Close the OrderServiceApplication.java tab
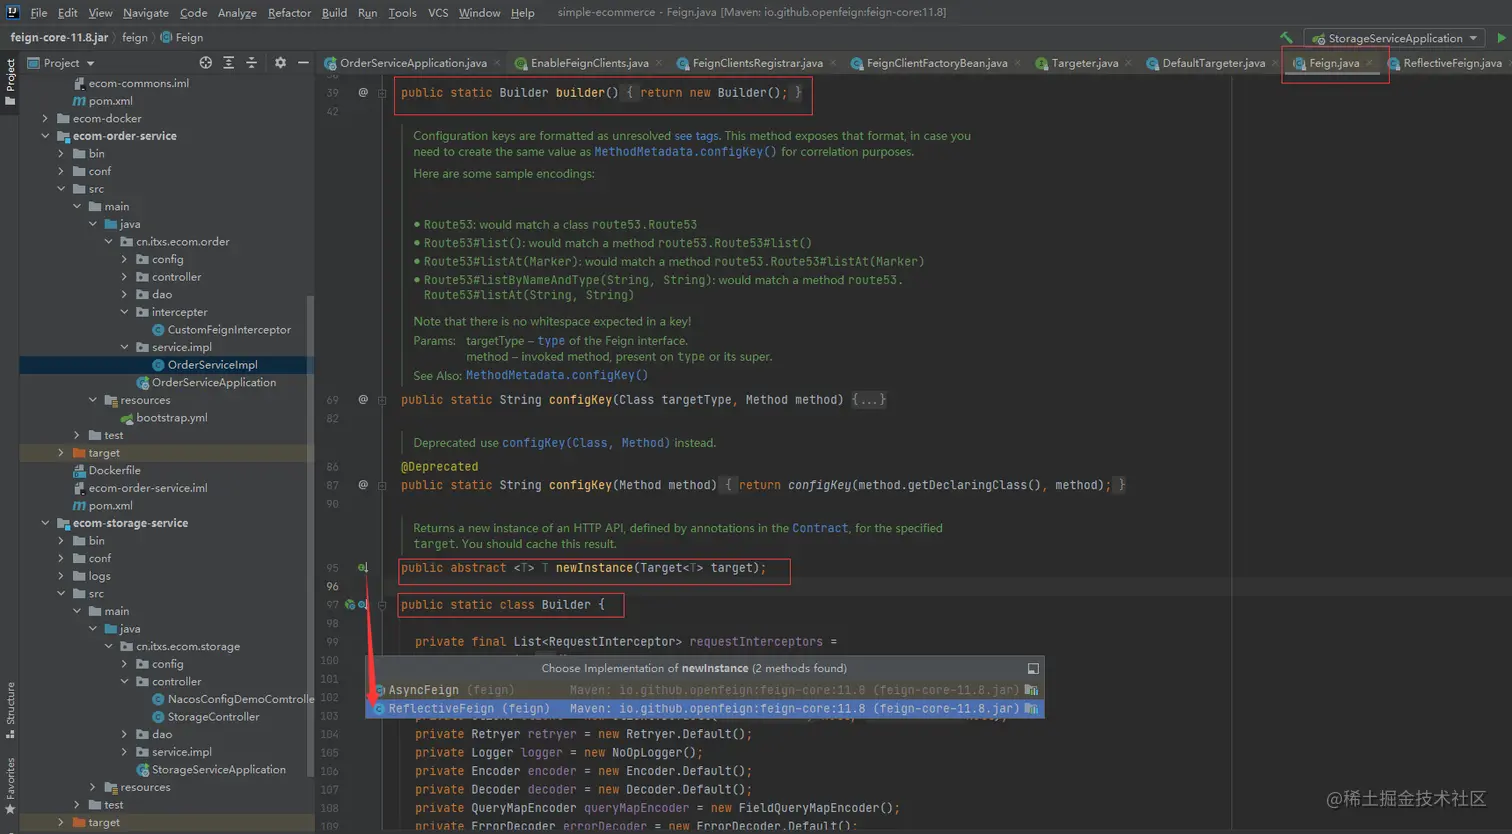The height and width of the screenshot is (834, 1512). coord(497,63)
